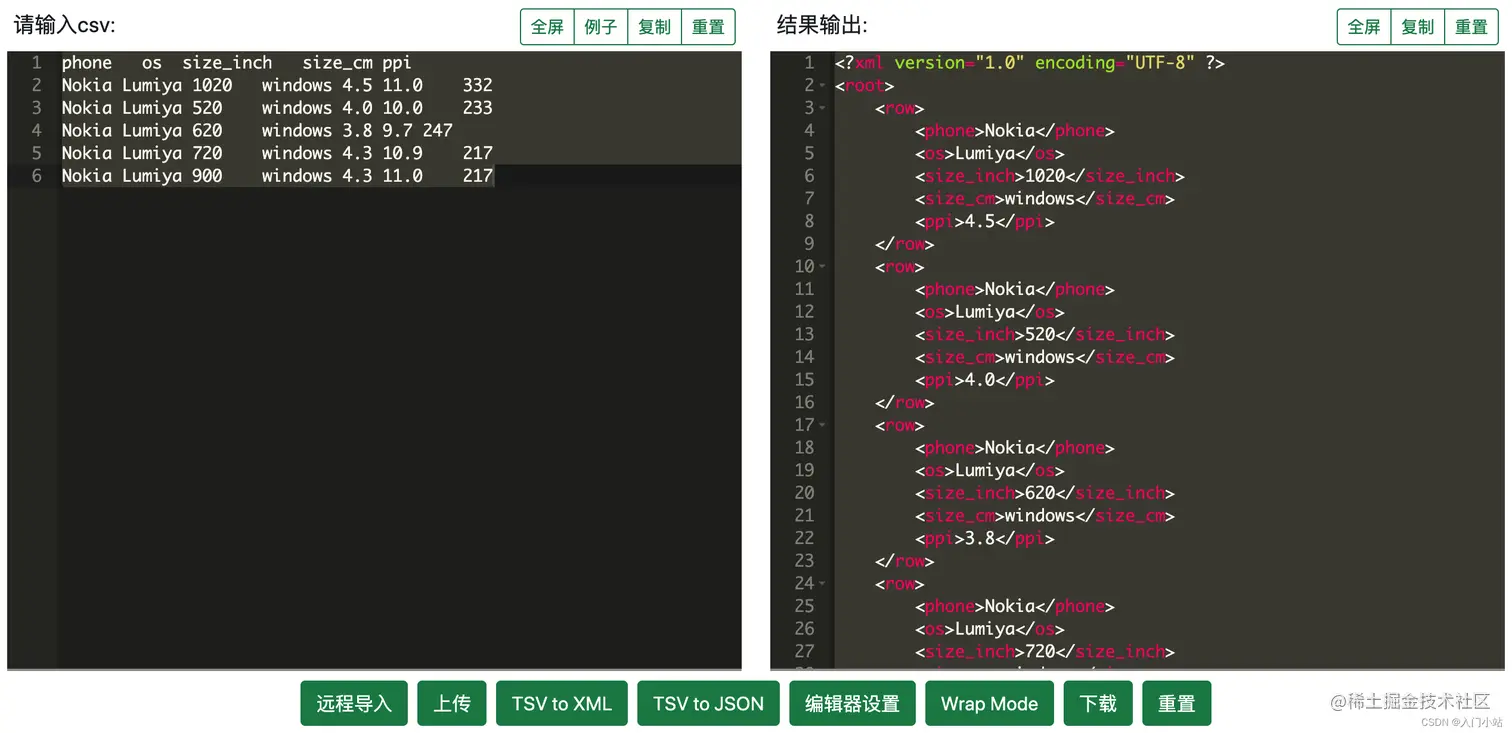The image size is (1512, 733).
Task: Collapse the first row element fold arrow
Action: click(822, 108)
